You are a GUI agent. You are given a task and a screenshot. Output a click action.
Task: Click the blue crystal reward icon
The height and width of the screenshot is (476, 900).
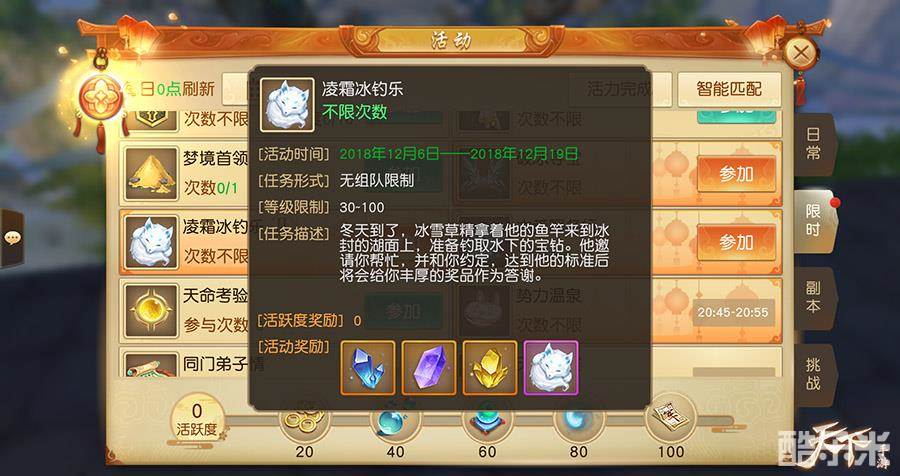[x=368, y=367]
